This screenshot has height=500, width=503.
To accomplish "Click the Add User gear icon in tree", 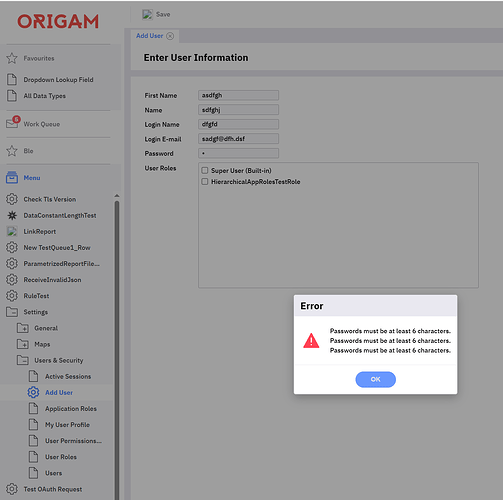I will [33, 392].
